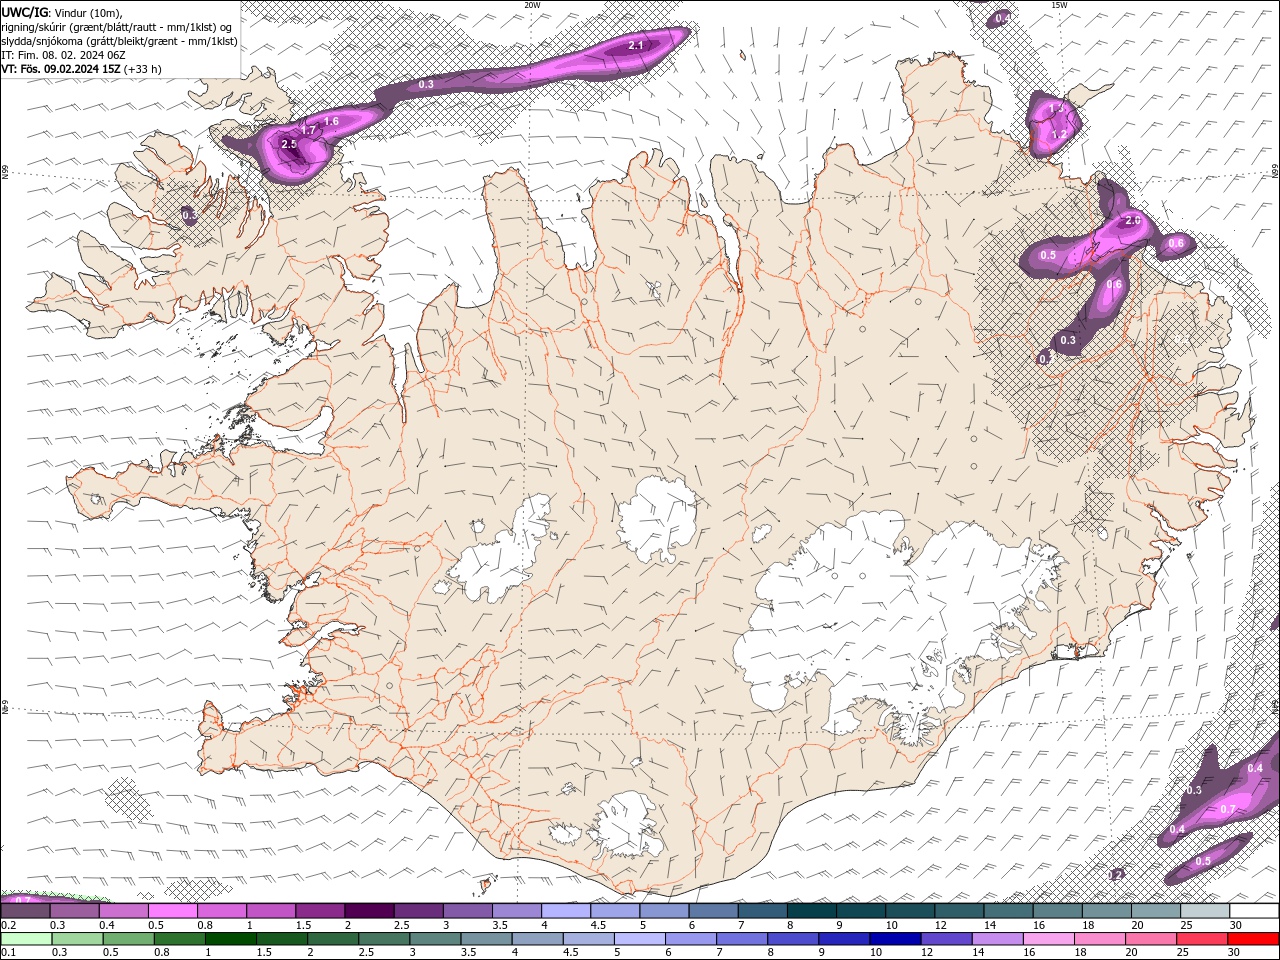Click the lower legend swatch between 10 and 12

(x=894, y=939)
